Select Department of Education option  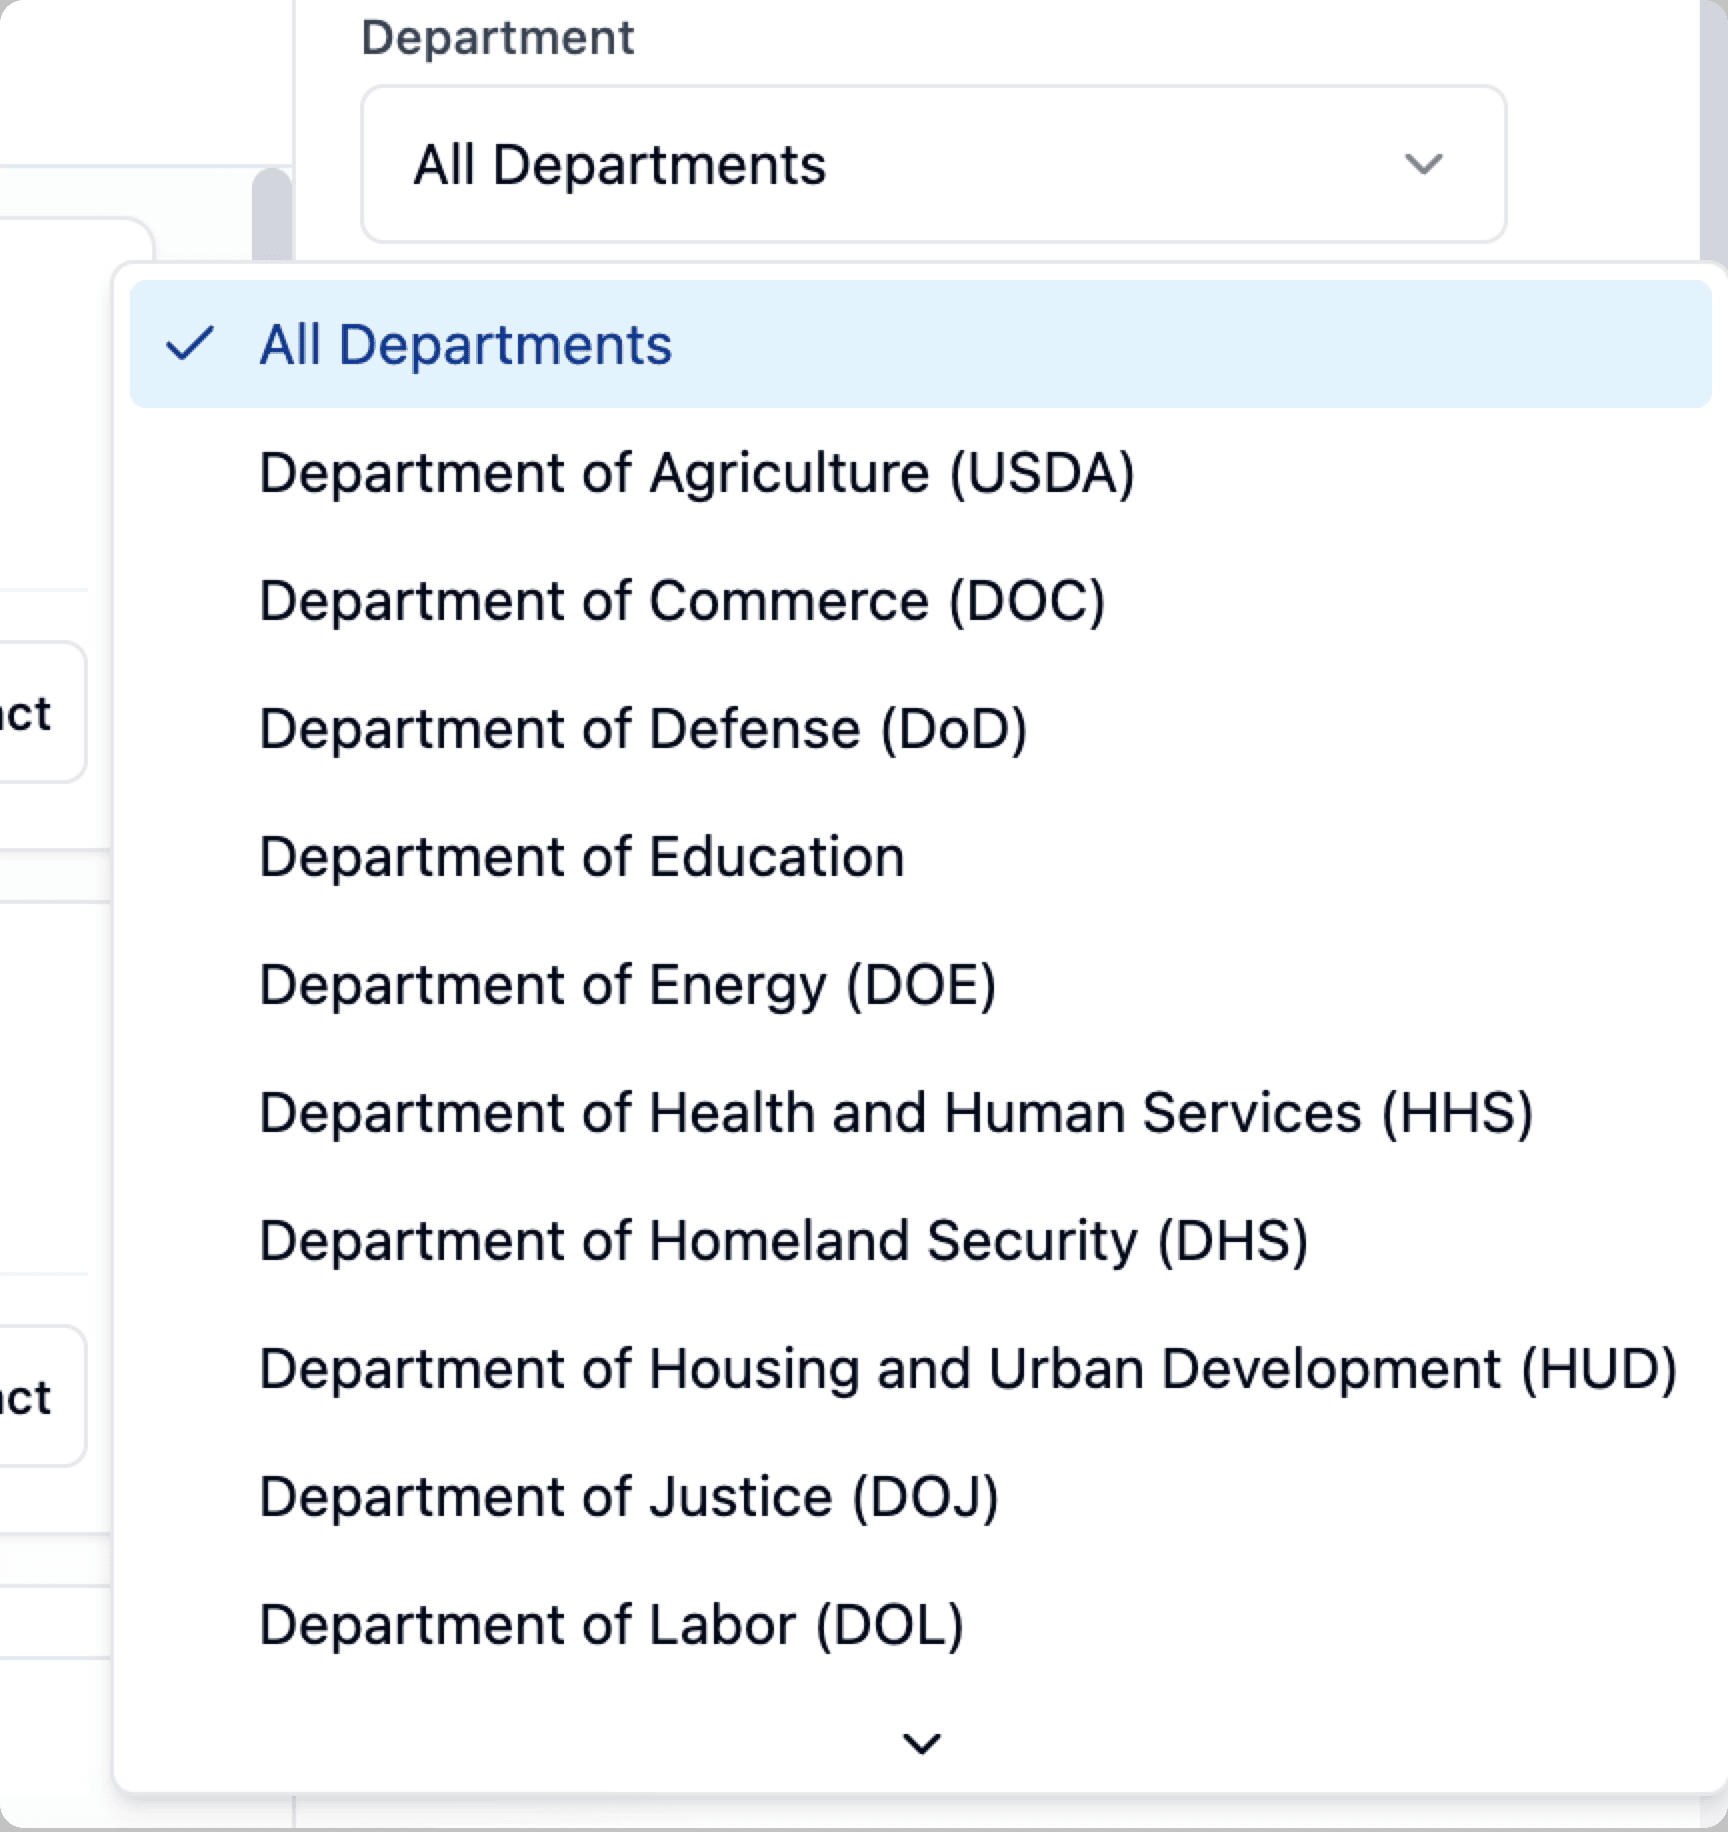click(582, 857)
